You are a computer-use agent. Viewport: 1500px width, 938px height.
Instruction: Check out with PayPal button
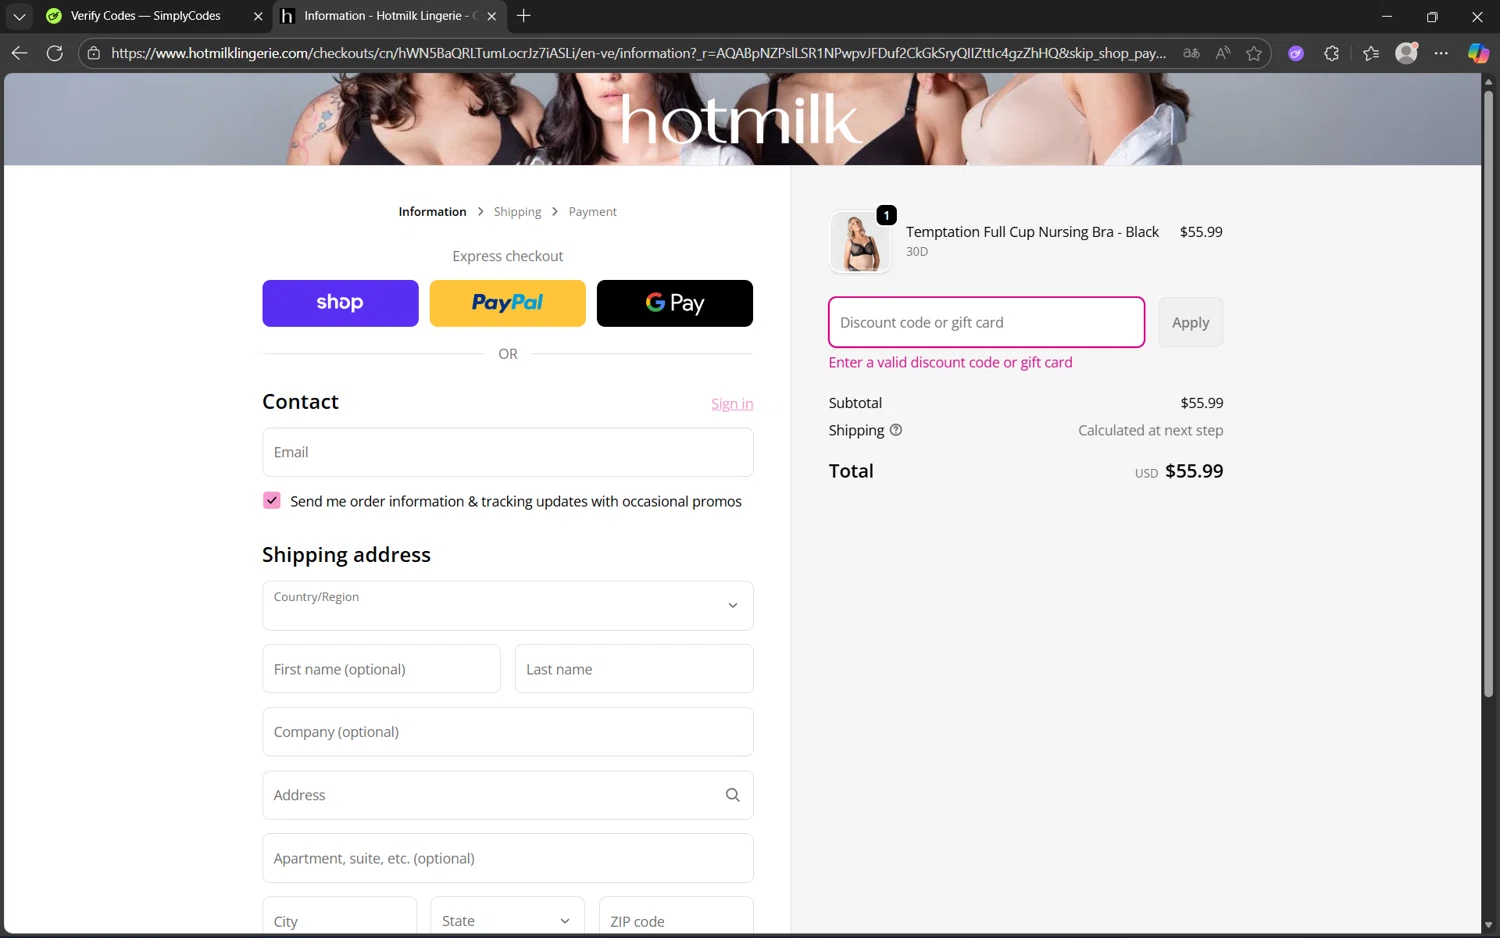(507, 303)
